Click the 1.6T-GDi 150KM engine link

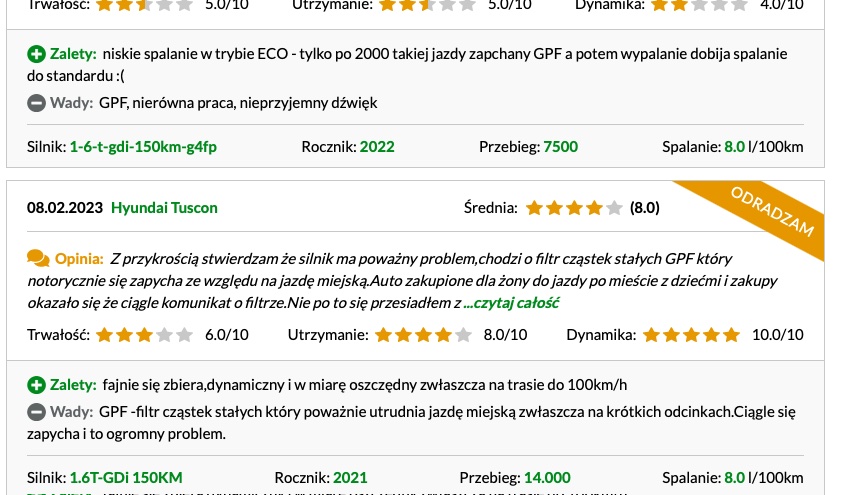pyautogui.click(x=126, y=478)
